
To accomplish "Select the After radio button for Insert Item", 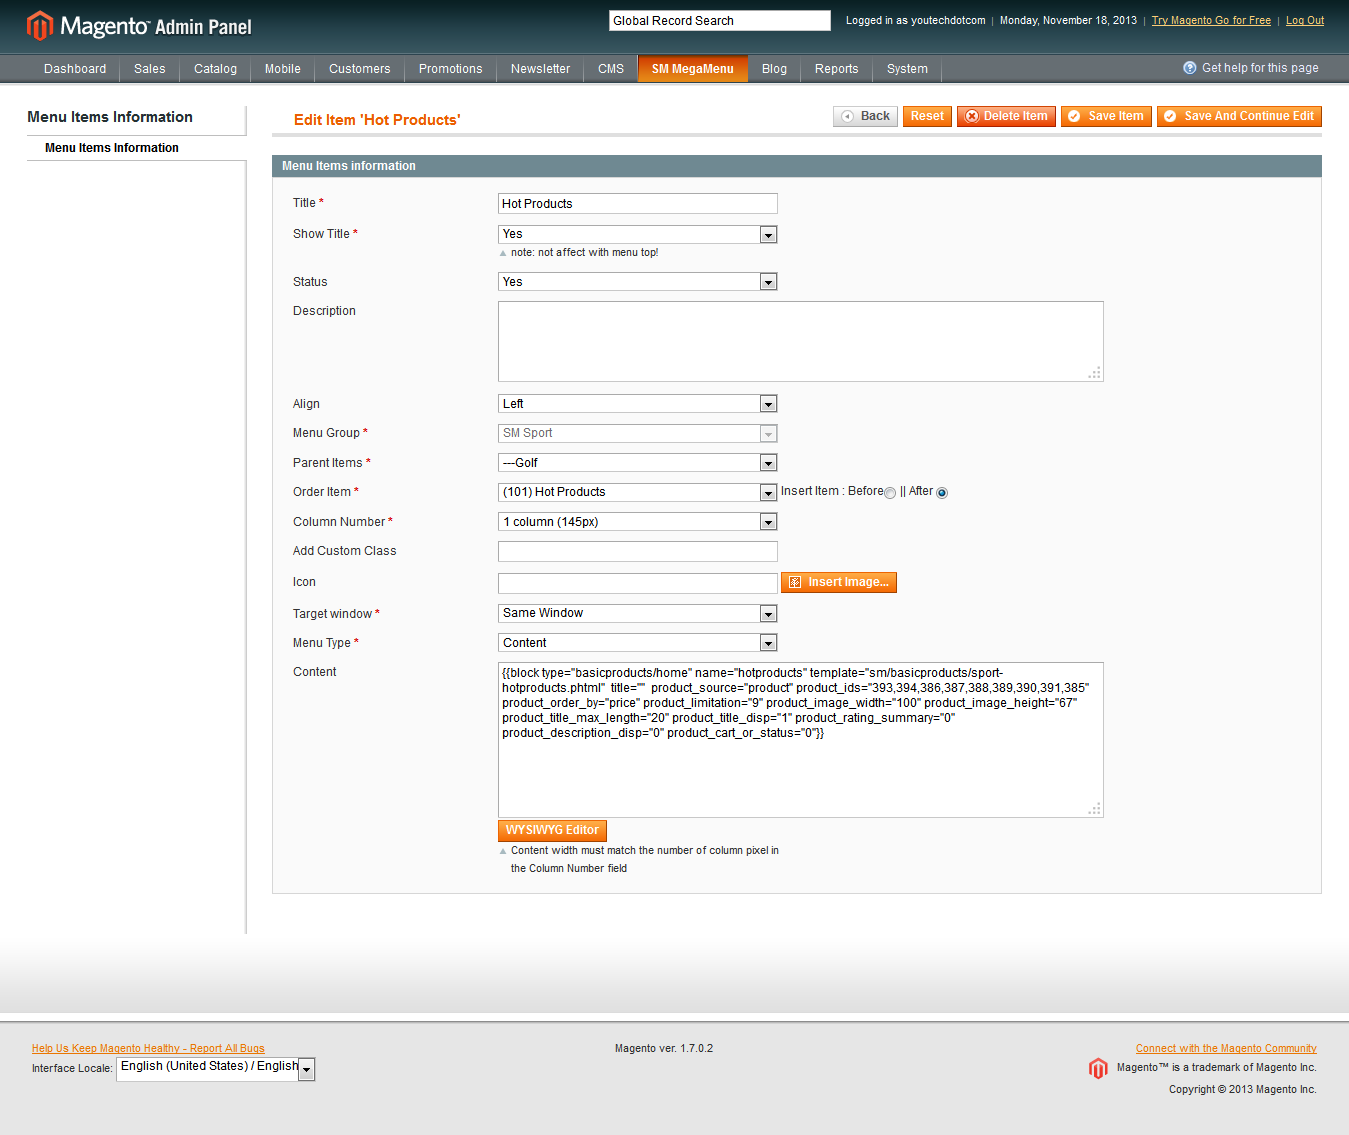I will point(942,493).
